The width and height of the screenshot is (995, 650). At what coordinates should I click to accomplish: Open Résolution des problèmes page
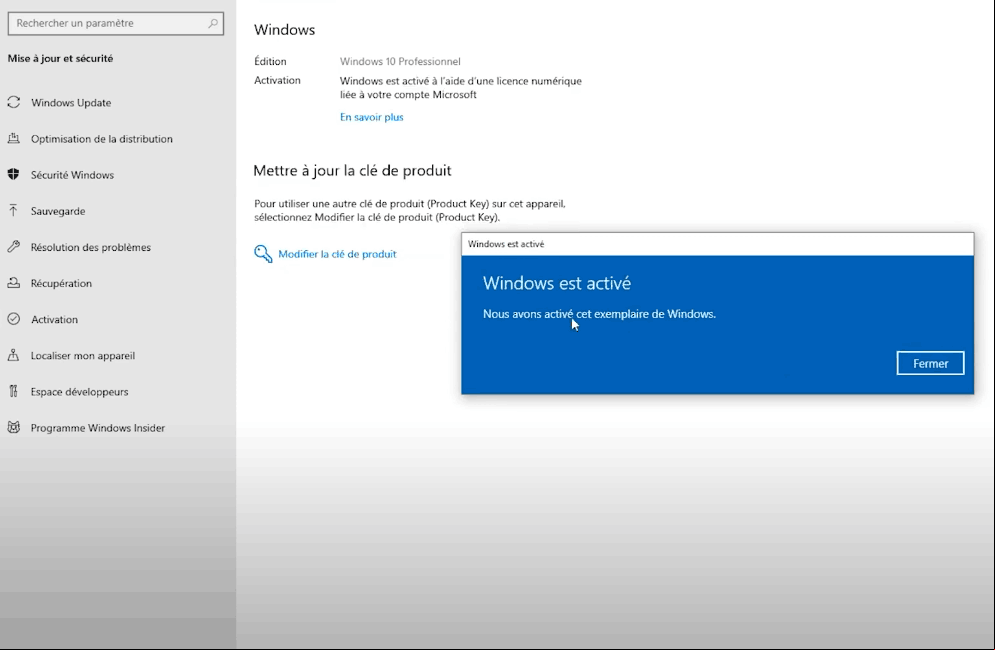pos(91,248)
